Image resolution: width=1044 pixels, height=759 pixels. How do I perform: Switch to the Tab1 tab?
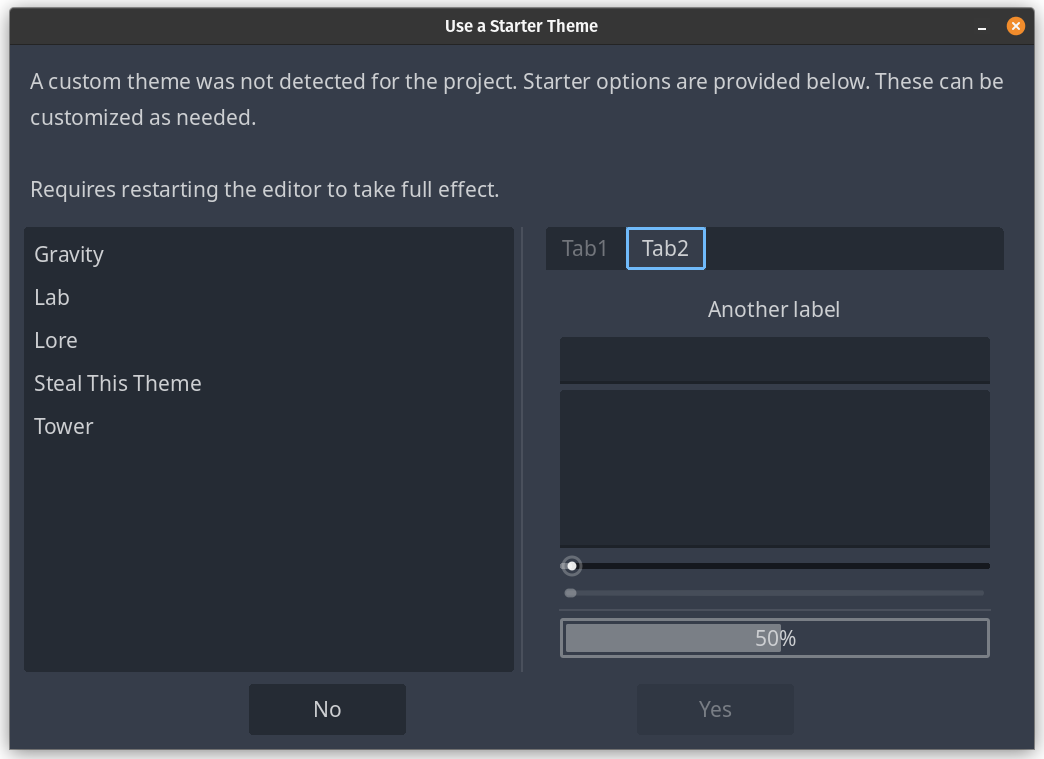[x=585, y=249]
